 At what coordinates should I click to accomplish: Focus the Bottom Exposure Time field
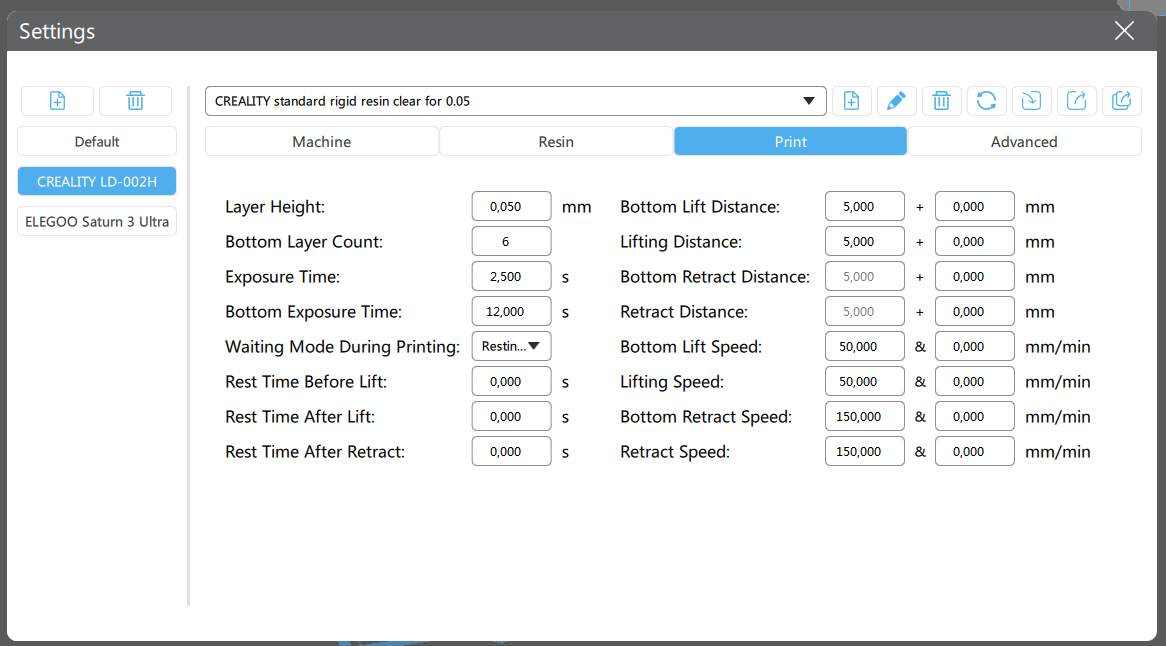pyautogui.click(x=511, y=312)
